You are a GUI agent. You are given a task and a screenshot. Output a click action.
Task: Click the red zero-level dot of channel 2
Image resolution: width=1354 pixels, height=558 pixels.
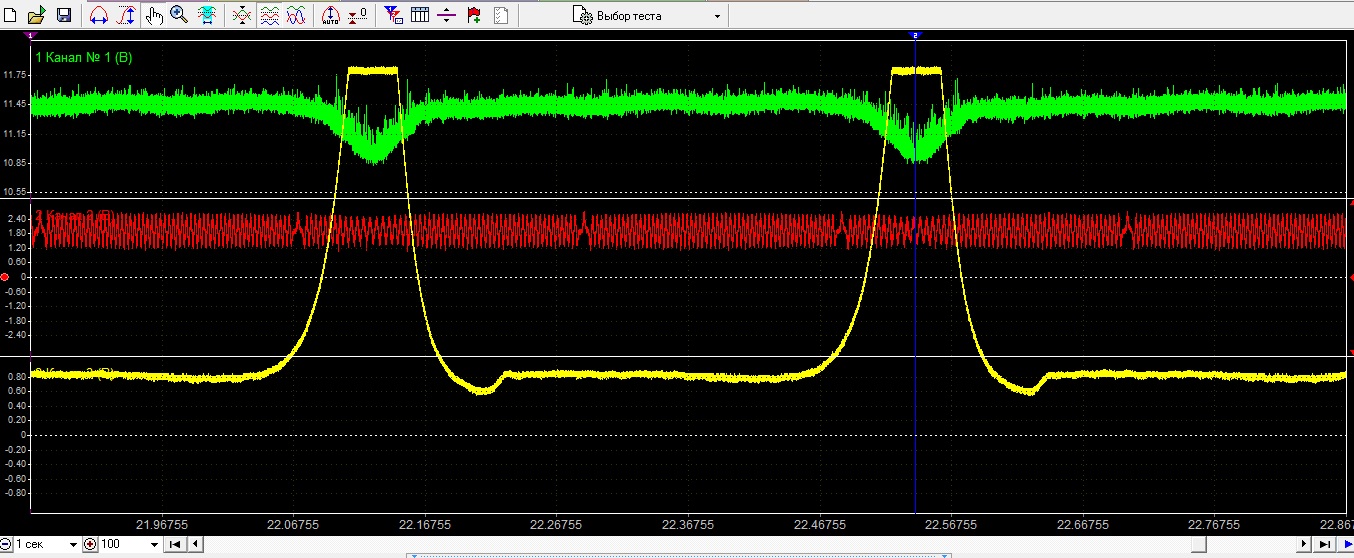pos(5,276)
